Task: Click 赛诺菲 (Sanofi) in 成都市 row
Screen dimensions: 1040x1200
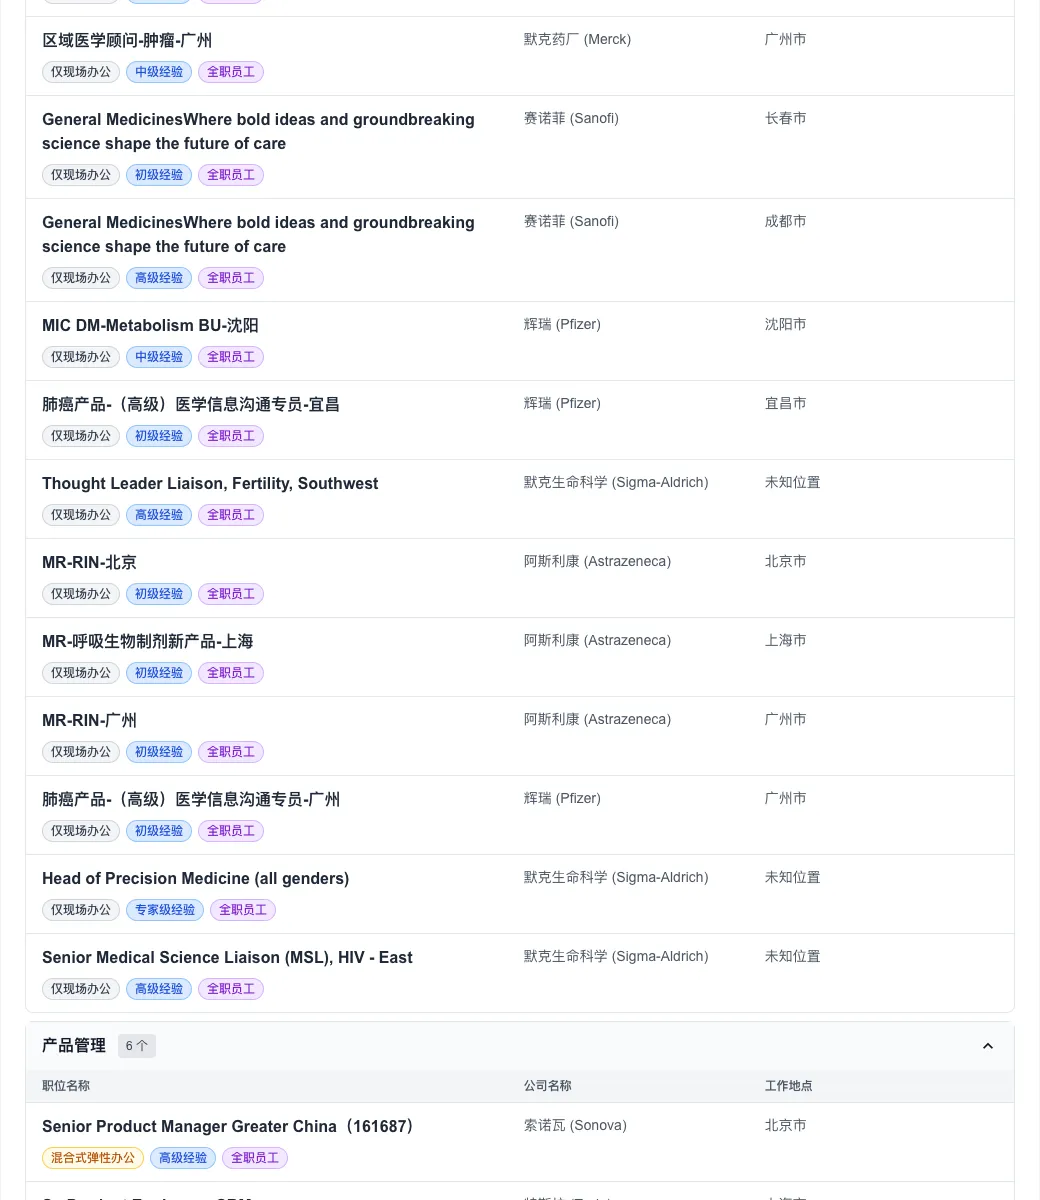Action: click(x=571, y=222)
